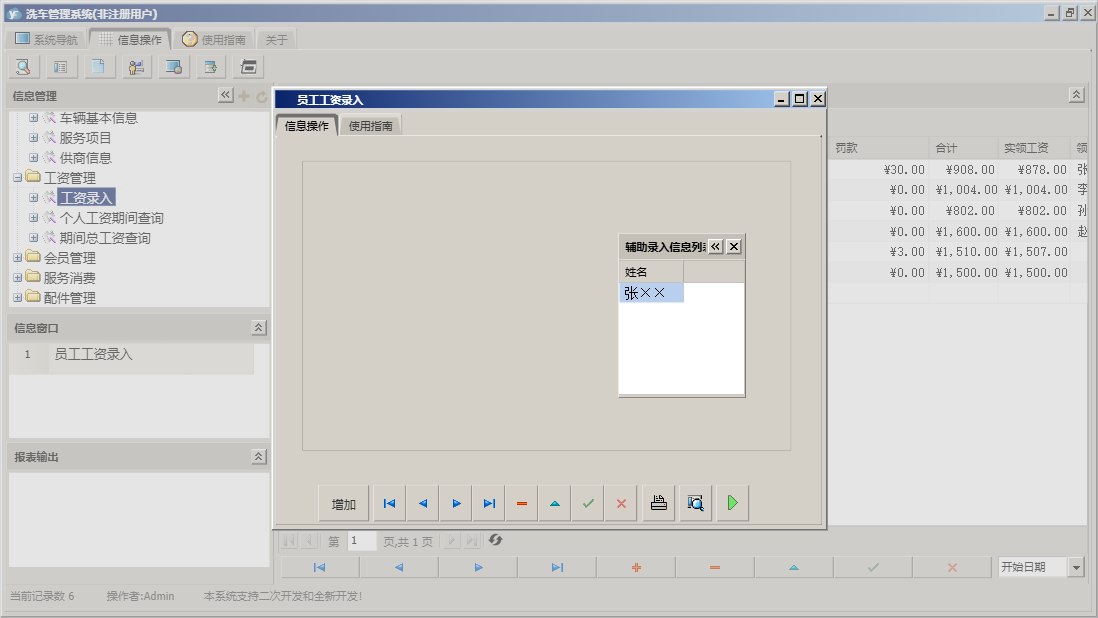Click the 增加 button in dialog
This screenshot has height=618, width=1098.
coord(344,504)
